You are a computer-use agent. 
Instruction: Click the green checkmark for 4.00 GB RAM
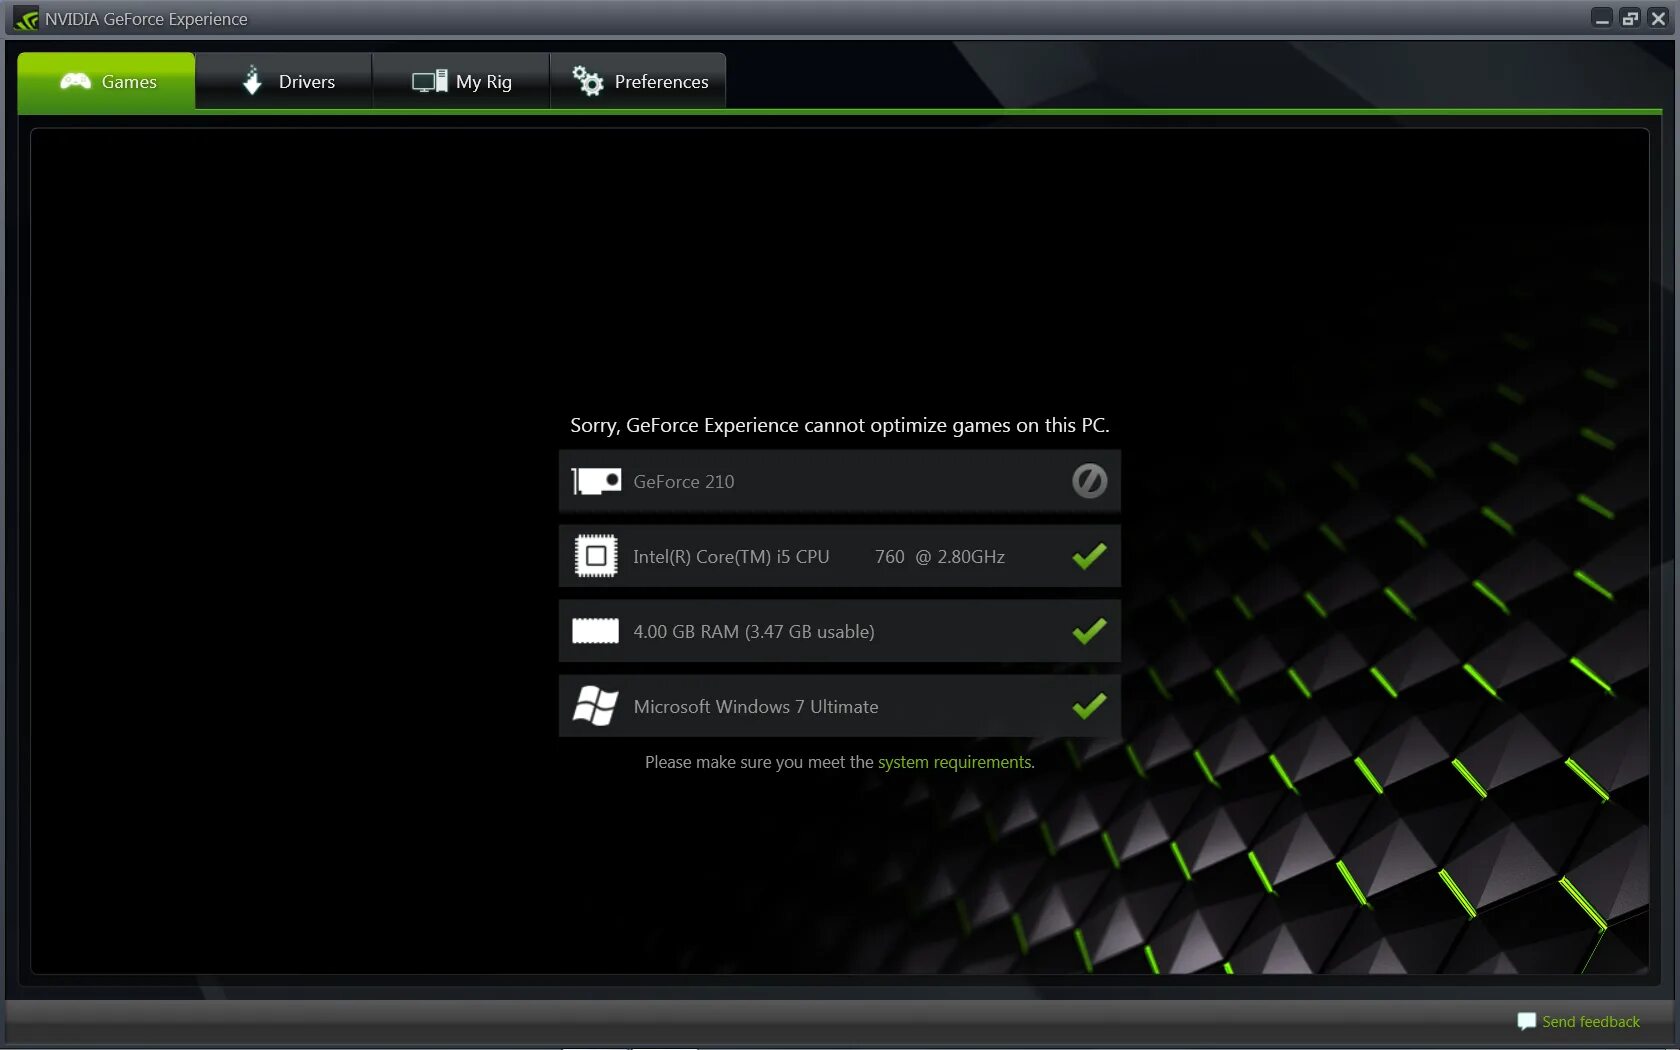[1089, 631]
